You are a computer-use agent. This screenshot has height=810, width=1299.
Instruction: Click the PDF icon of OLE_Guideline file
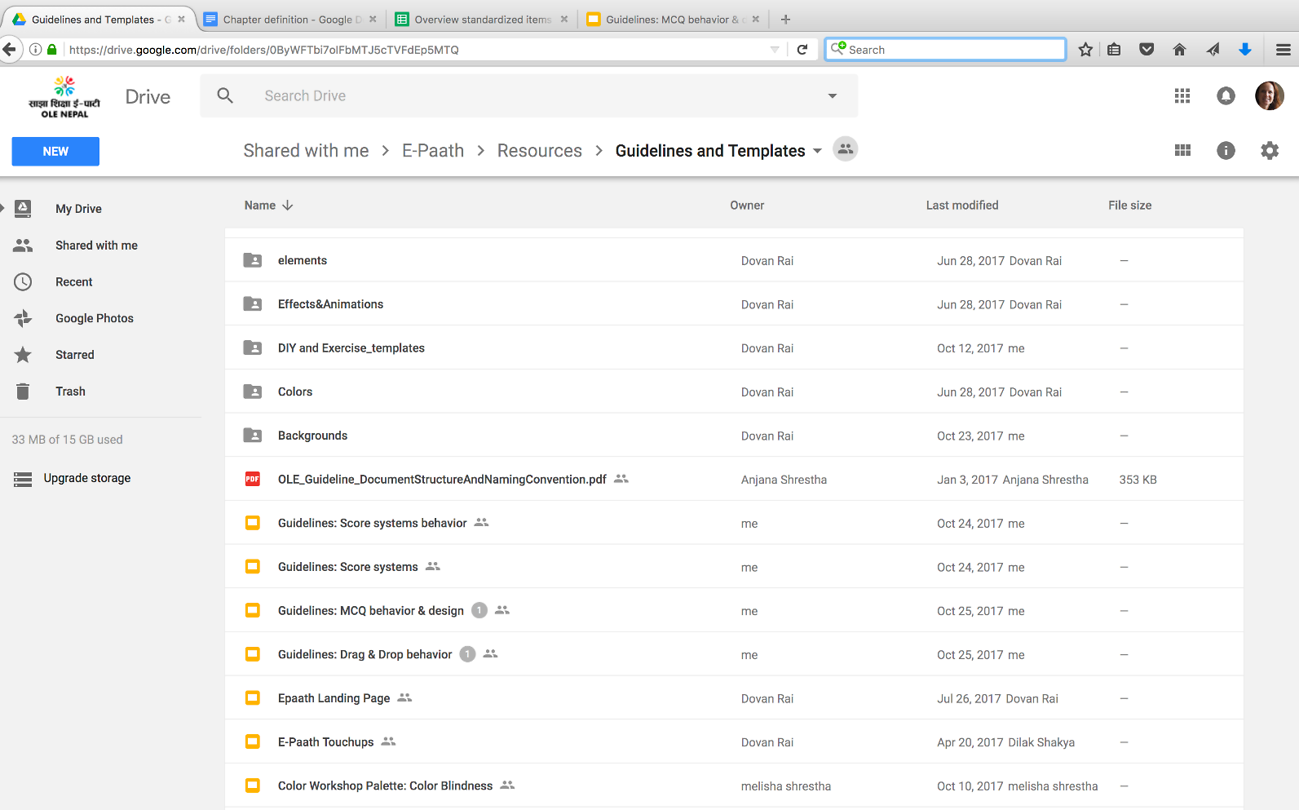pos(253,479)
